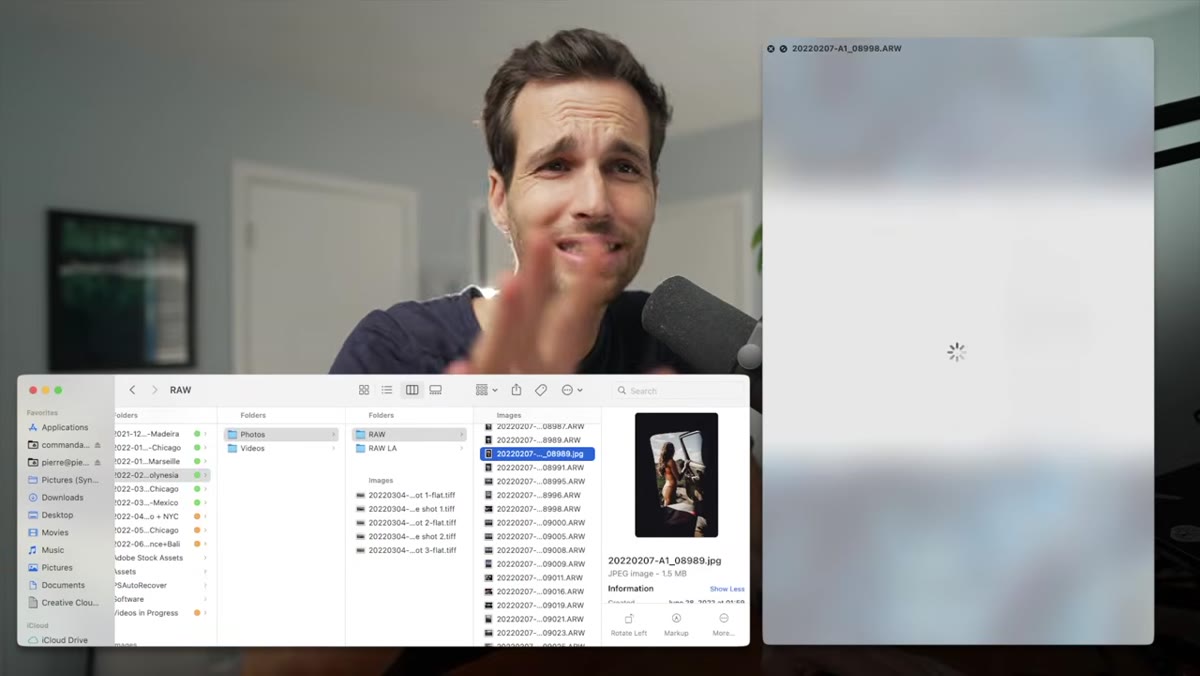Image resolution: width=1200 pixels, height=676 pixels.
Task: Select the Photos folder
Action: coord(281,434)
